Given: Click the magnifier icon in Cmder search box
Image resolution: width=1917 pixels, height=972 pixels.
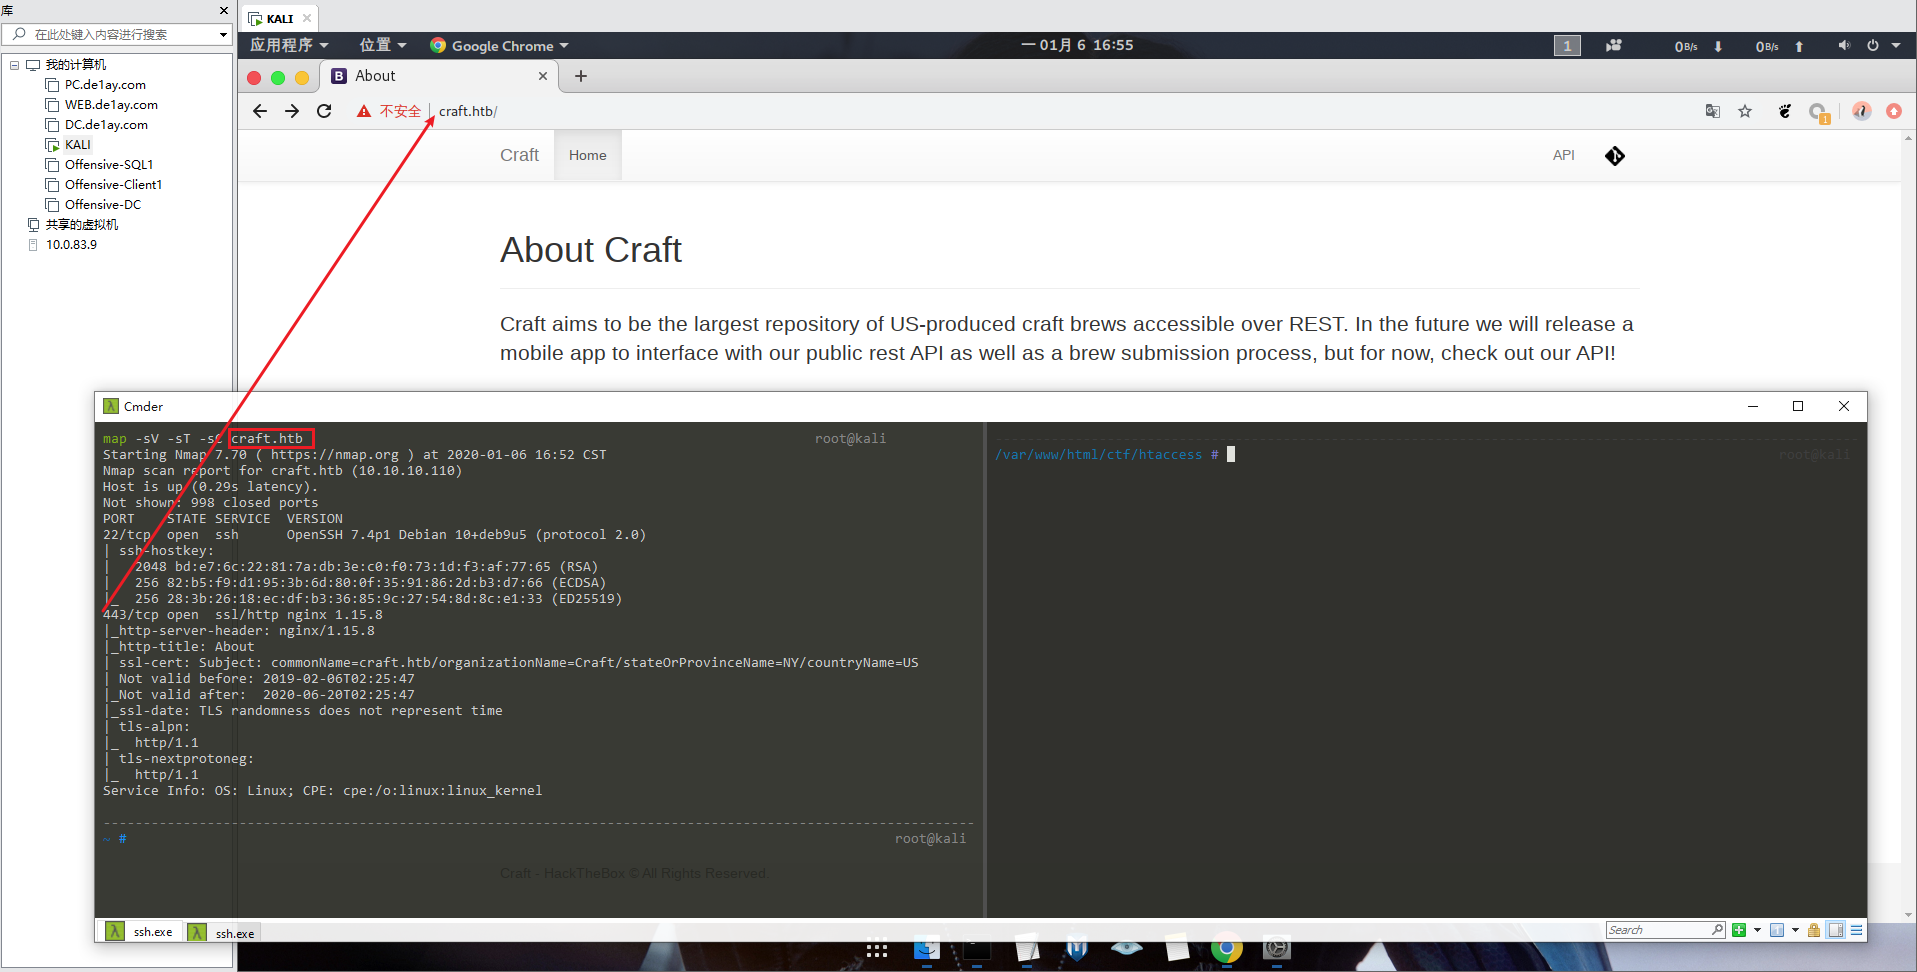Looking at the screenshot, I should tap(1717, 929).
